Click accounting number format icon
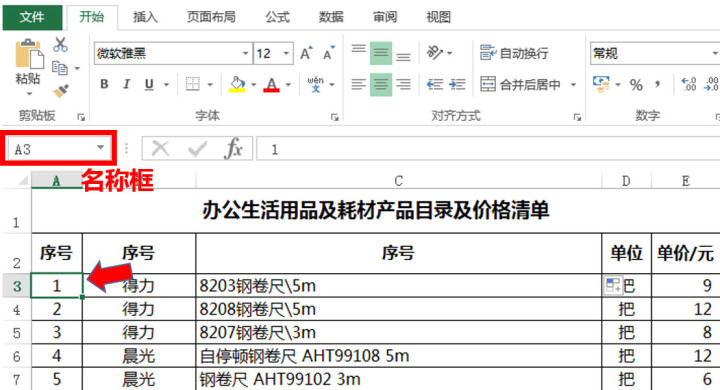720x390 pixels. click(601, 85)
